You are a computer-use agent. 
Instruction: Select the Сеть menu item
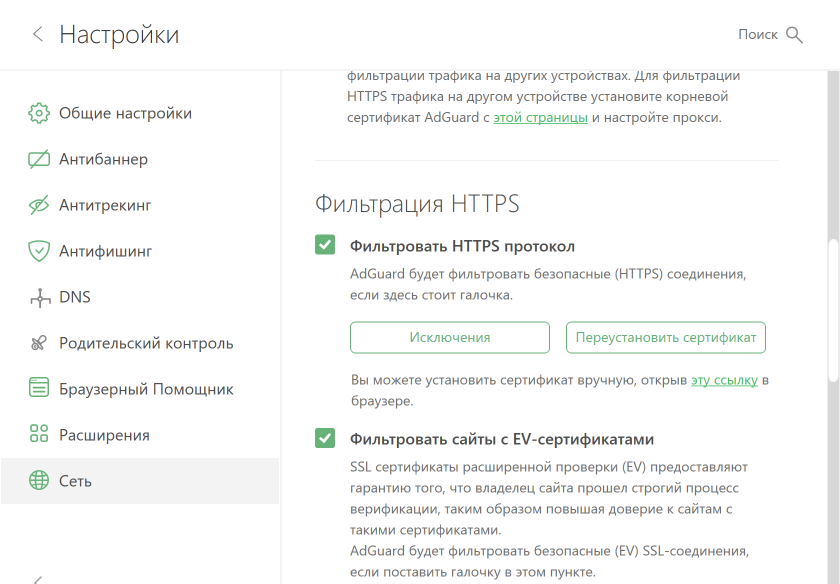point(139,481)
